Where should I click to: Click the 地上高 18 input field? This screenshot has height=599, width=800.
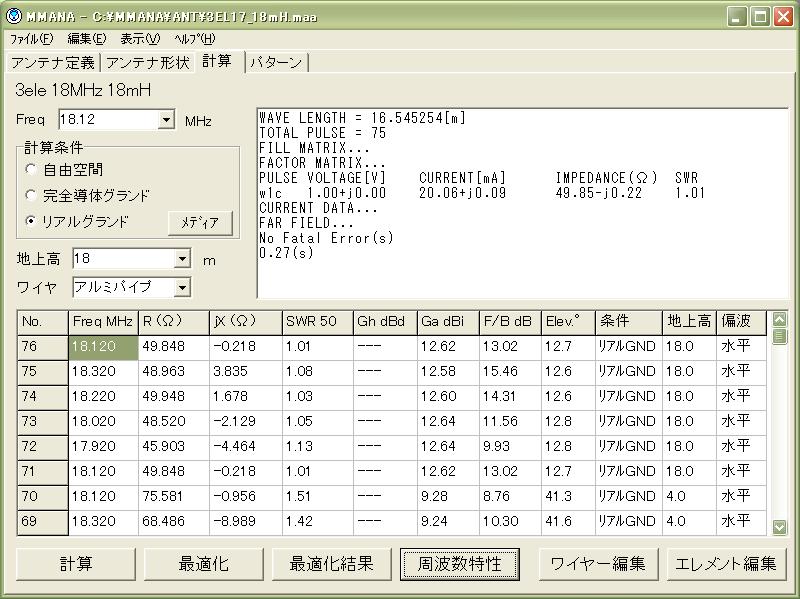pos(123,259)
